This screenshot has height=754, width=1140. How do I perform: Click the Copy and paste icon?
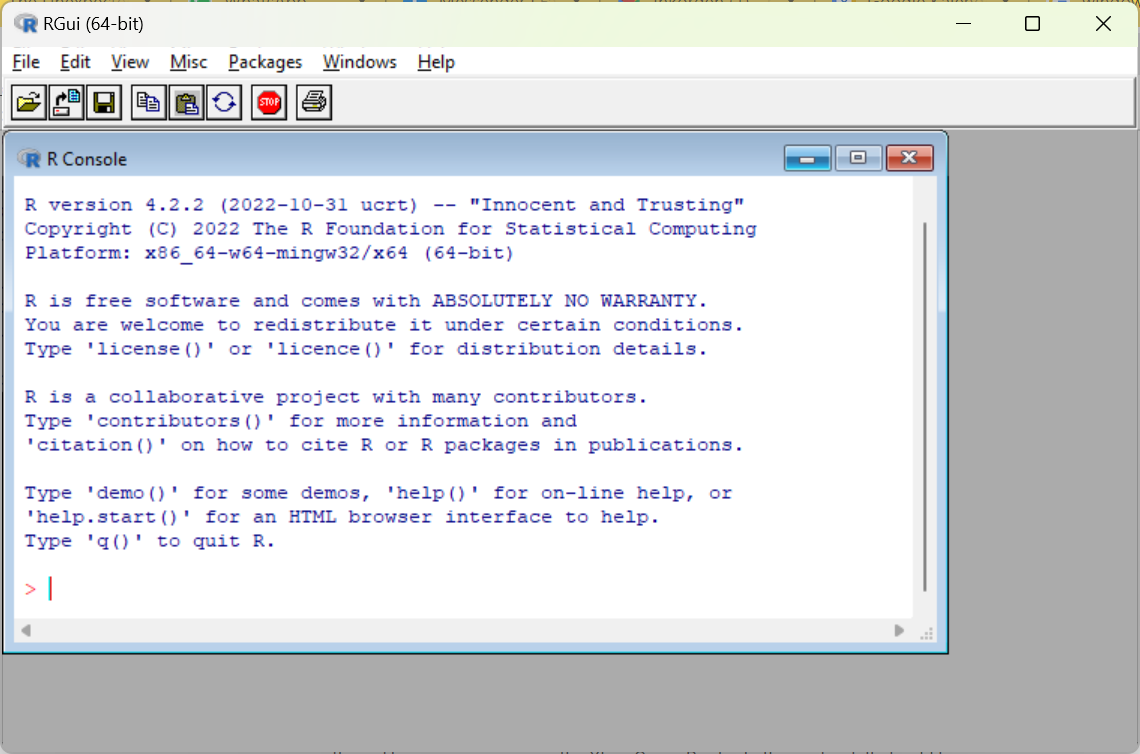[224, 103]
